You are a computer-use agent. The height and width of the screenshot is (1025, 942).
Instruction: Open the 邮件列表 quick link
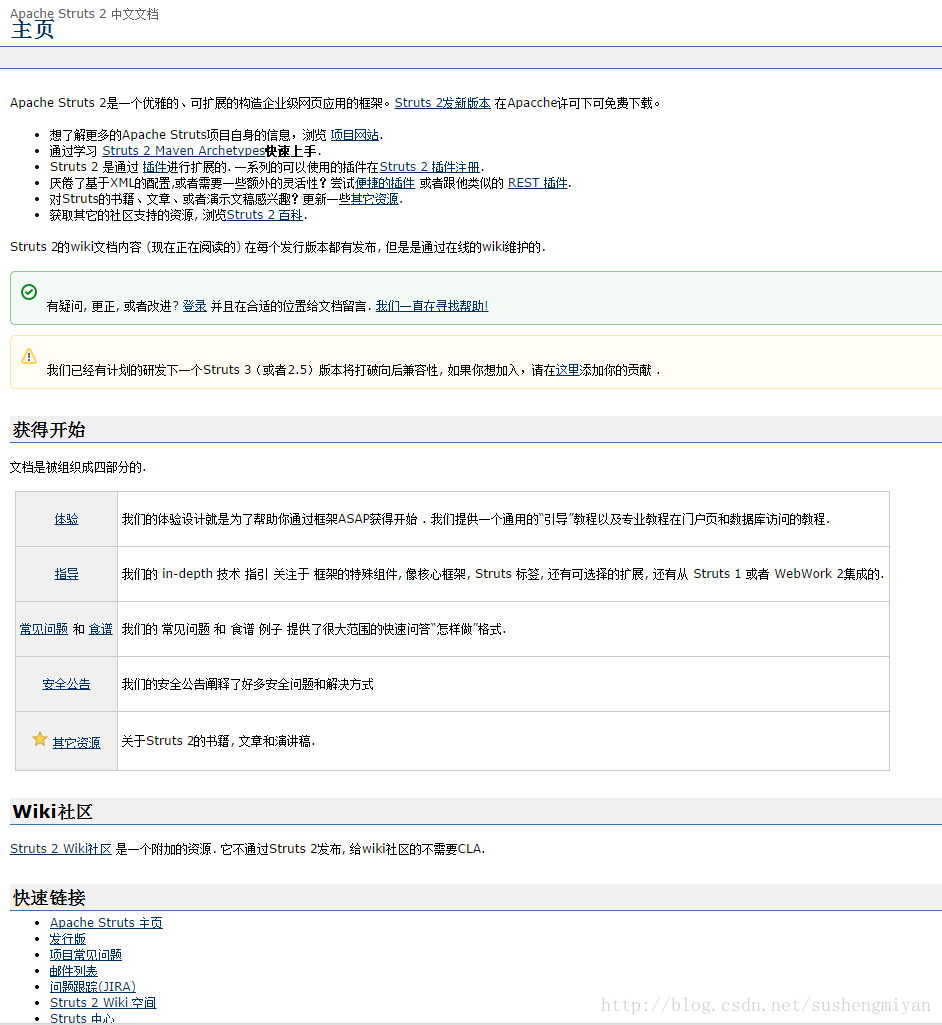pyautogui.click(x=73, y=971)
